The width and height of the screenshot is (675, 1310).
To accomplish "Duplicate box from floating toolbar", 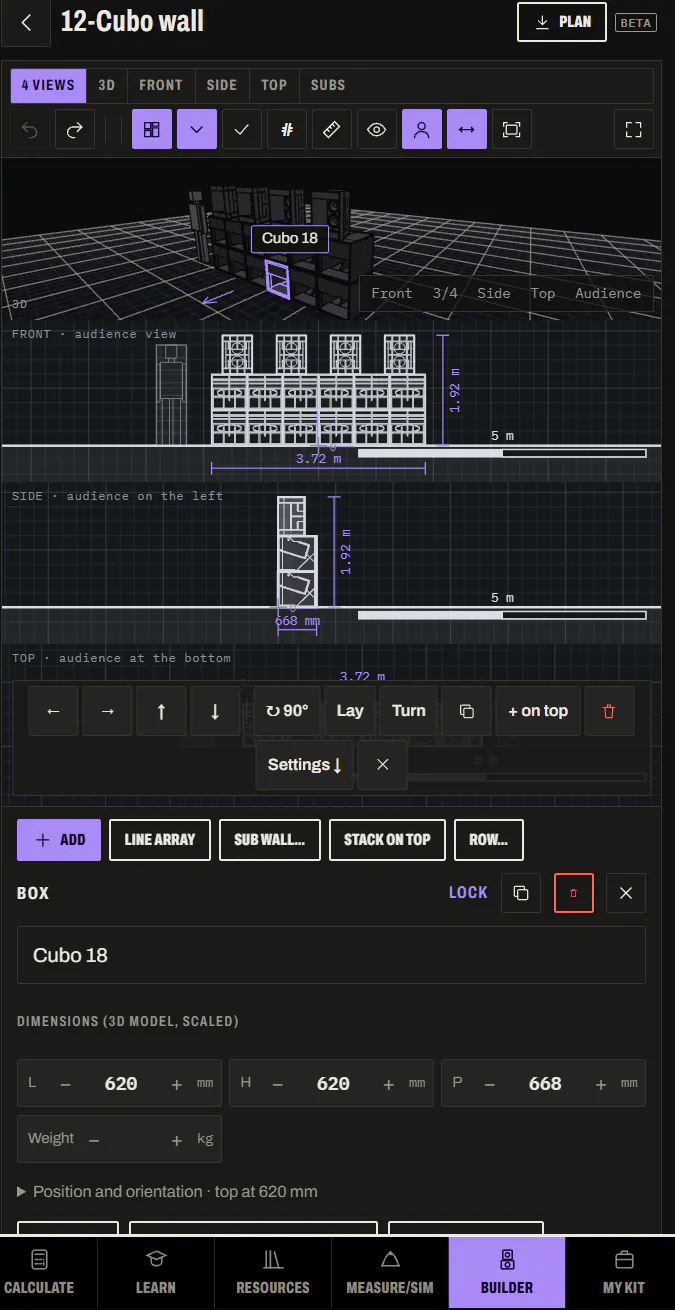I will pyautogui.click(x=466, y=711).
